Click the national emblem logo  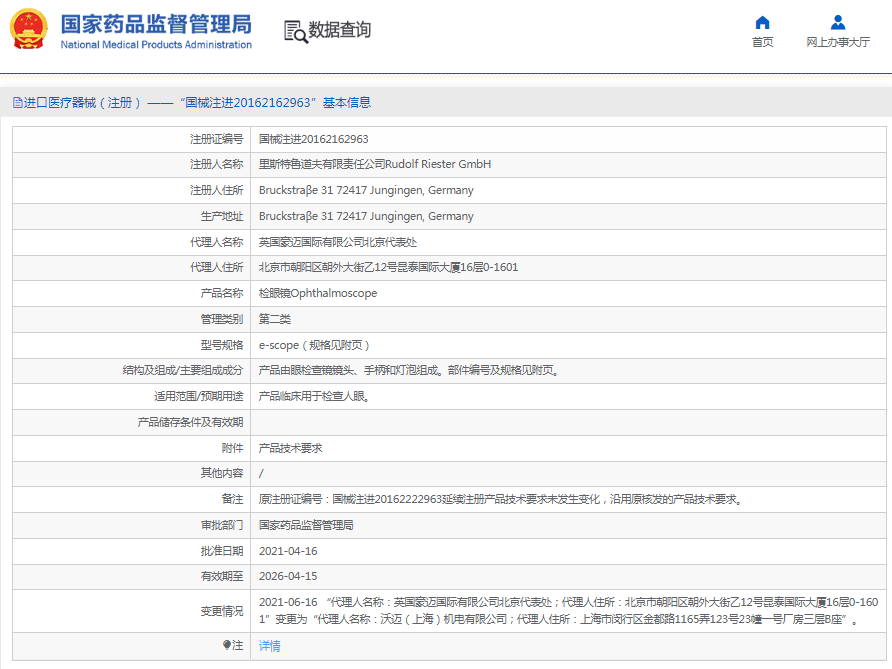(x=29, y=31)
